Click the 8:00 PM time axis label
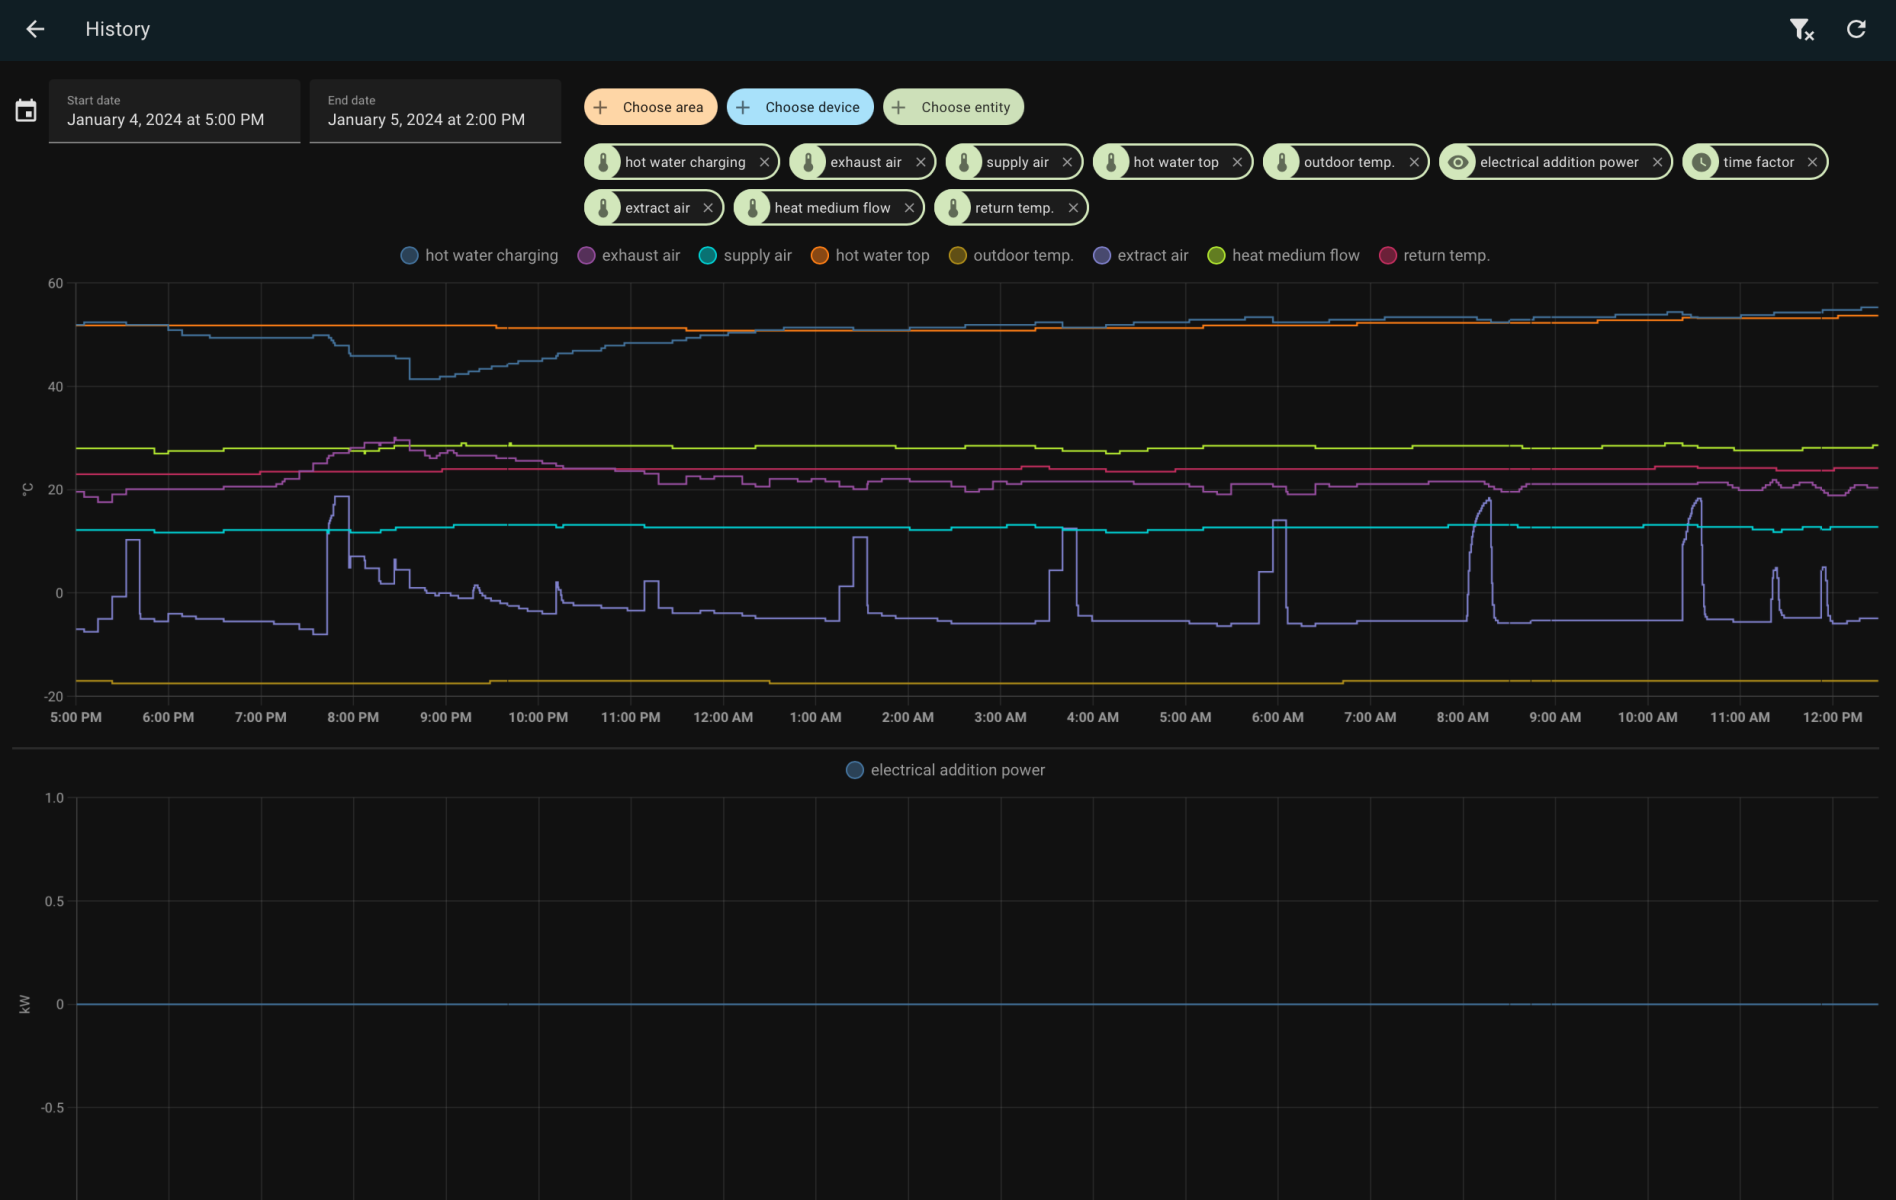Viewport: 1896px width, 1200px height. click(353, 717)
